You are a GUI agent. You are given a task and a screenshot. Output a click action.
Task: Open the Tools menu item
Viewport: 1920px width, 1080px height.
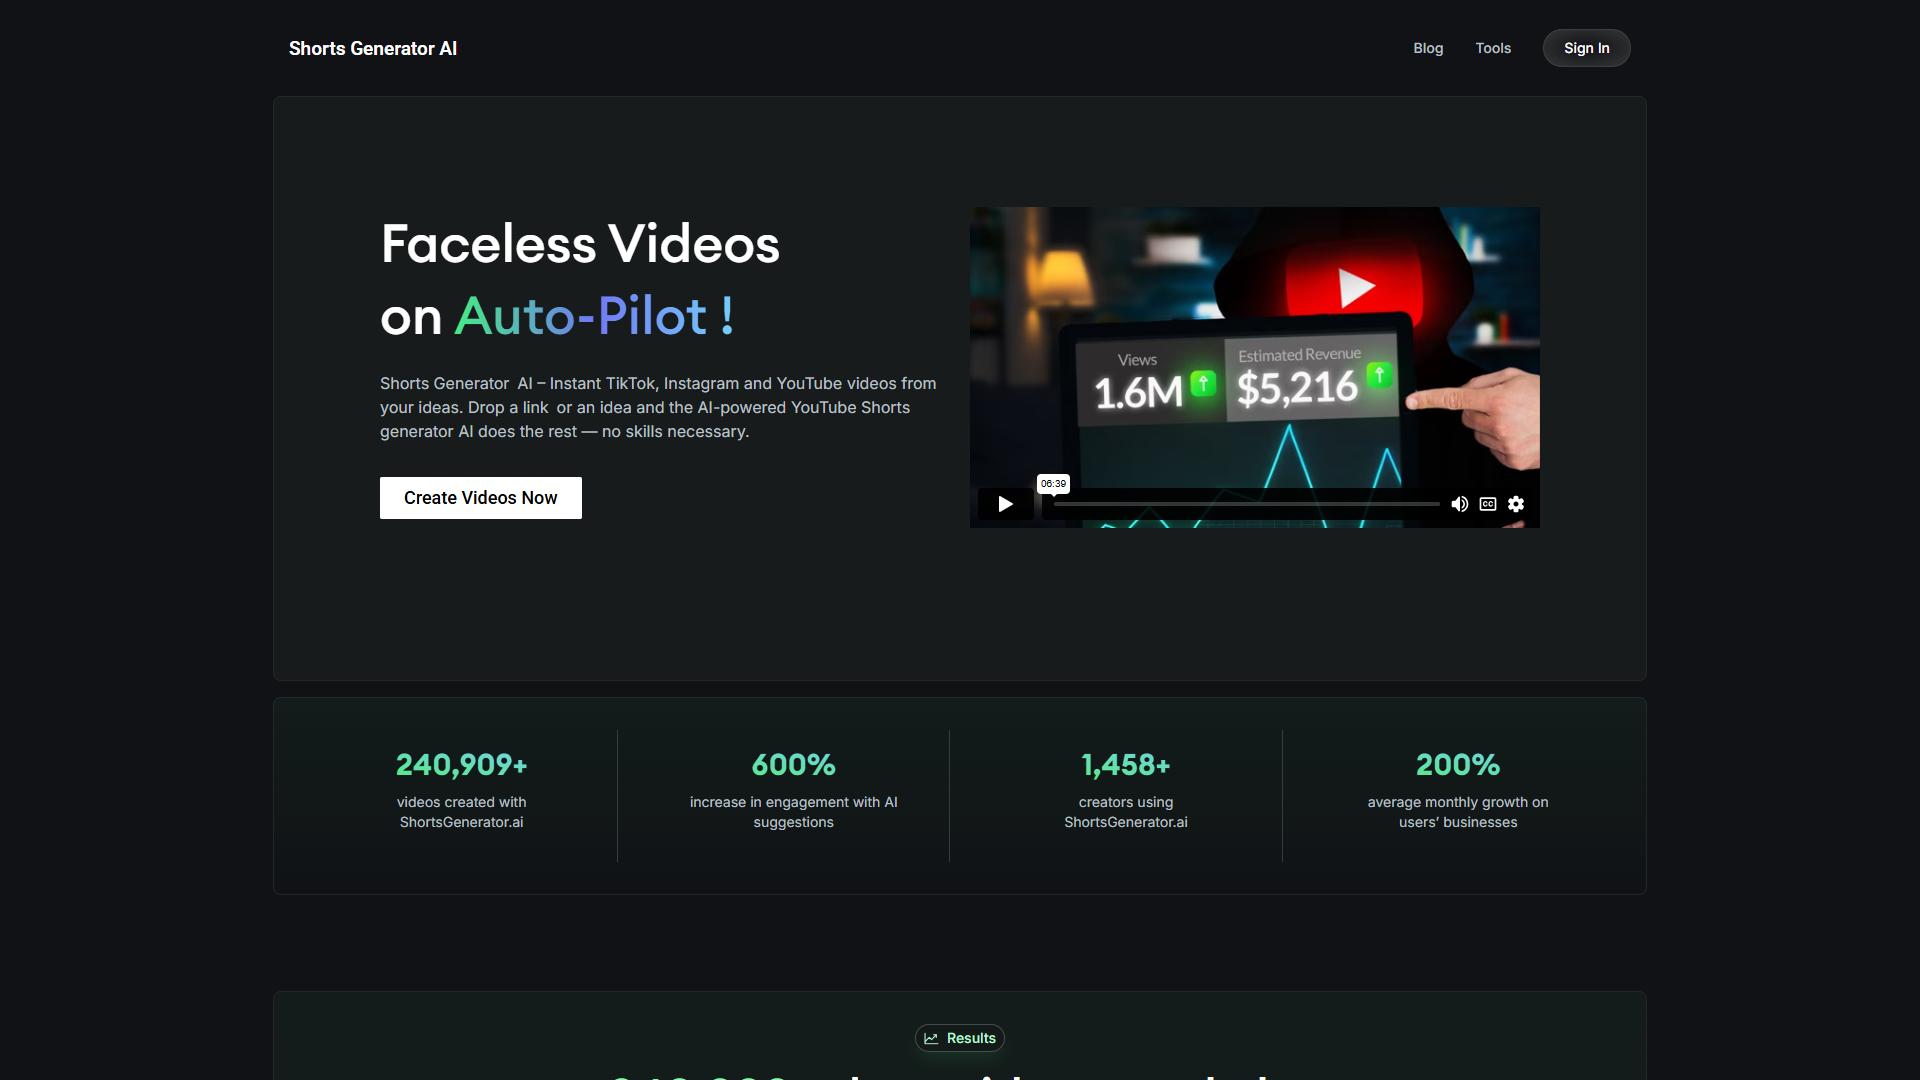1493,48
